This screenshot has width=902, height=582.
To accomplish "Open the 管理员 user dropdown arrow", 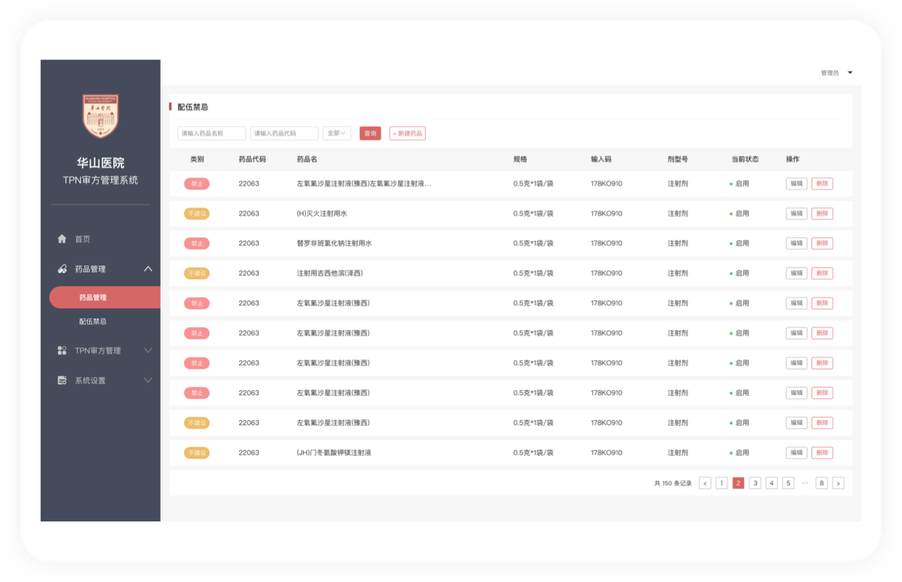I will [850, 72].
